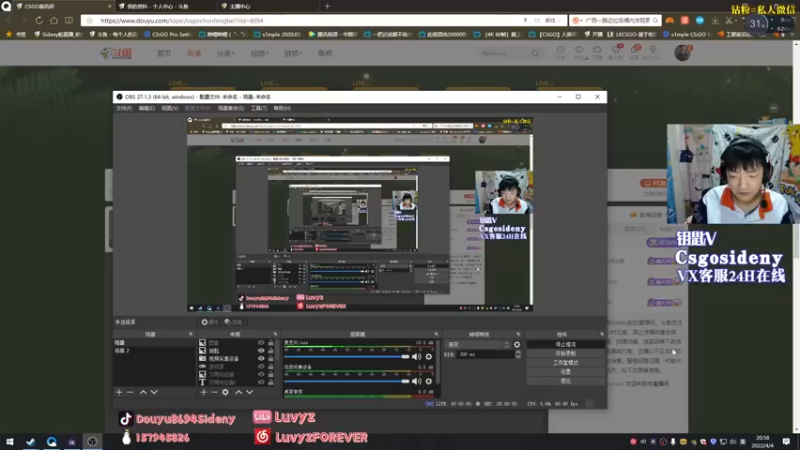Open the 麦克风/Aux mixer gear settings

429,357
